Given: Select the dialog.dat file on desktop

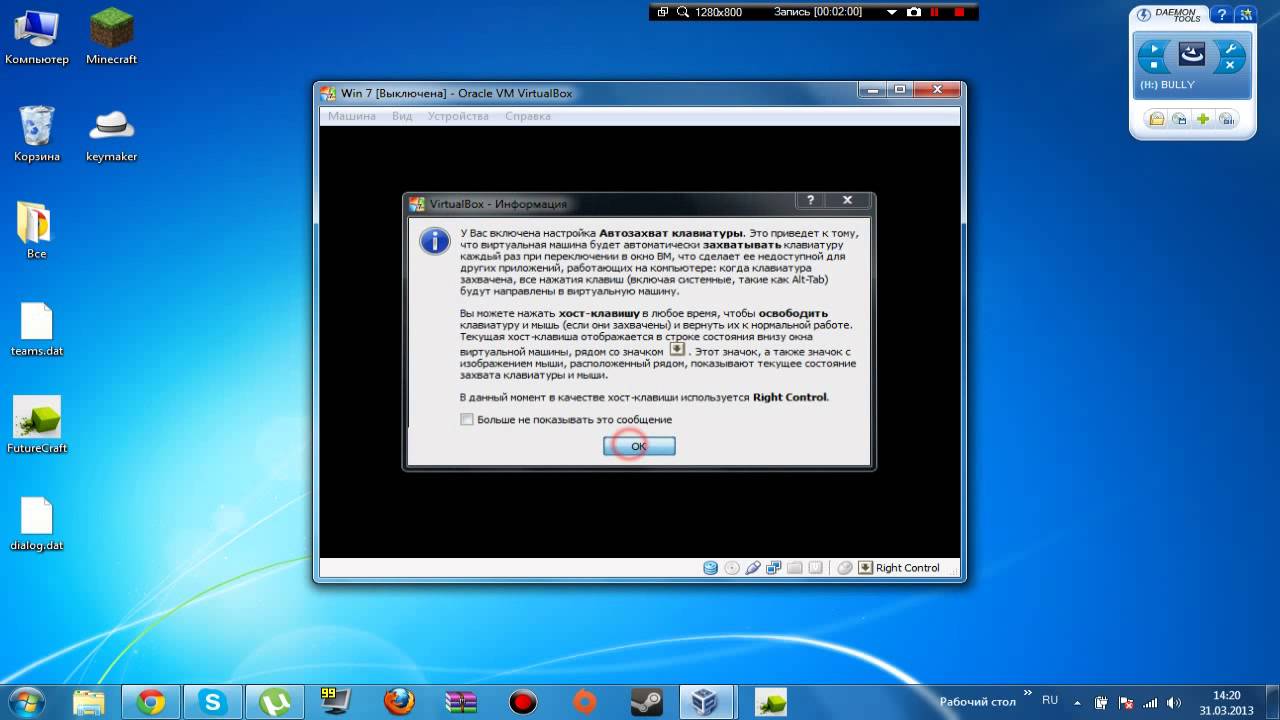Looking at the screenshot, I should pyautogui.click(x=37, y=523).
